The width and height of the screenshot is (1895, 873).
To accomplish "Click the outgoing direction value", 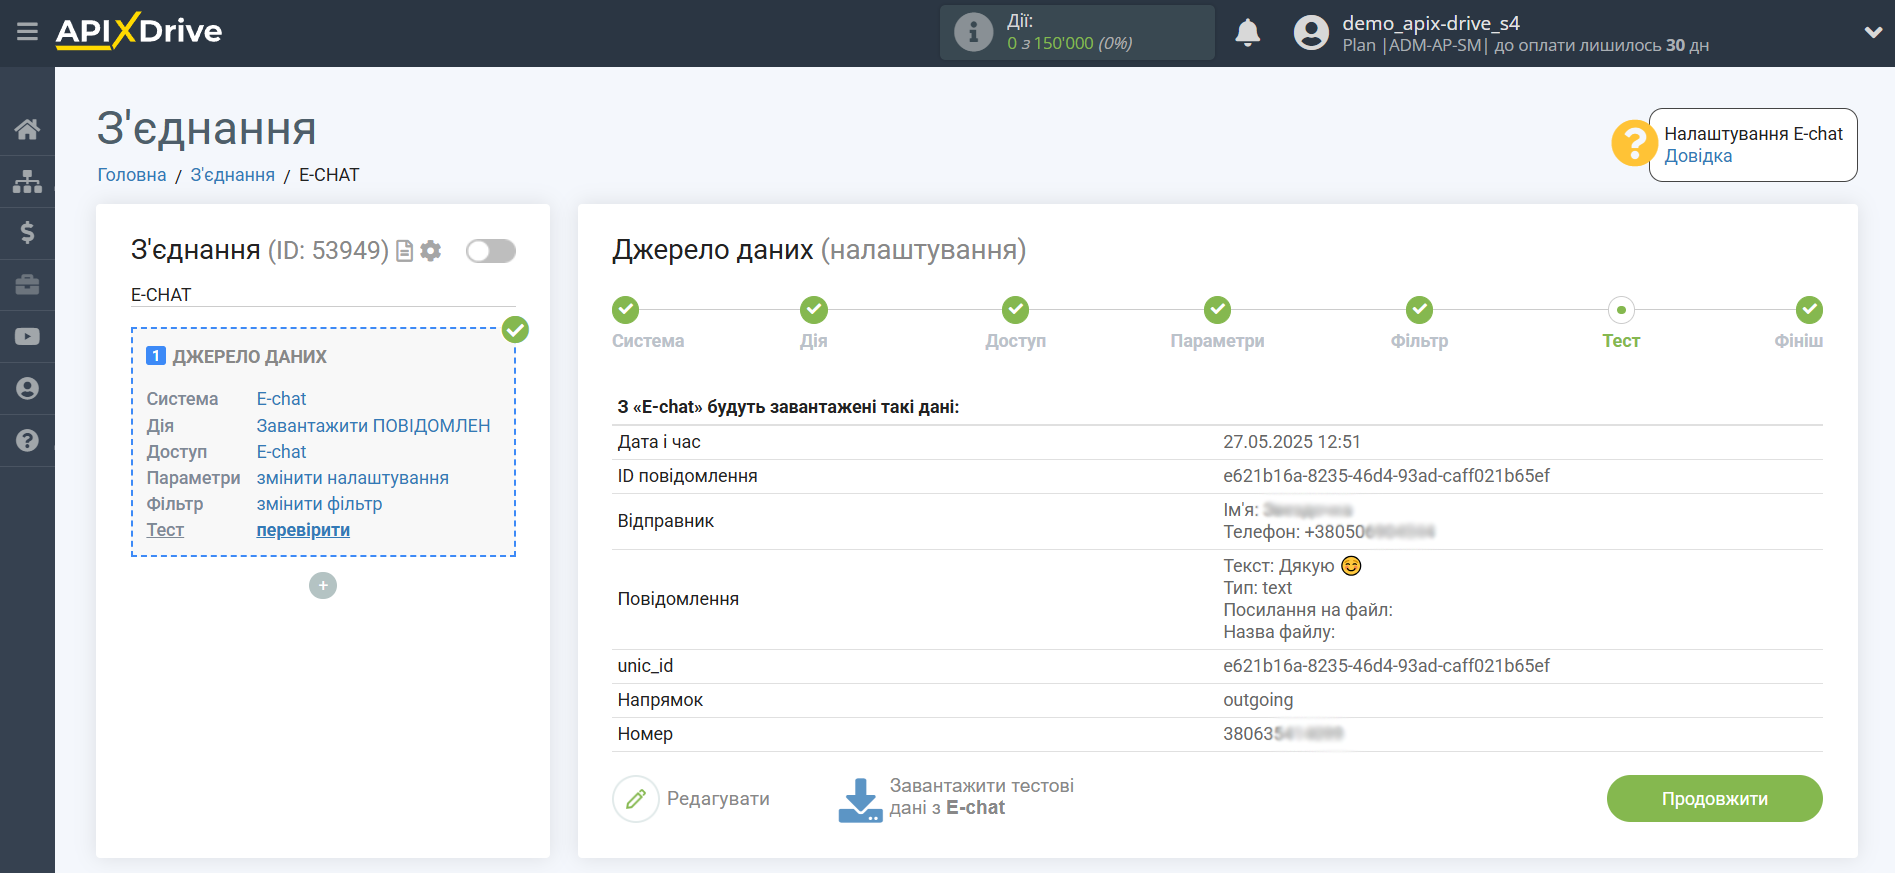I will 1258,700.
